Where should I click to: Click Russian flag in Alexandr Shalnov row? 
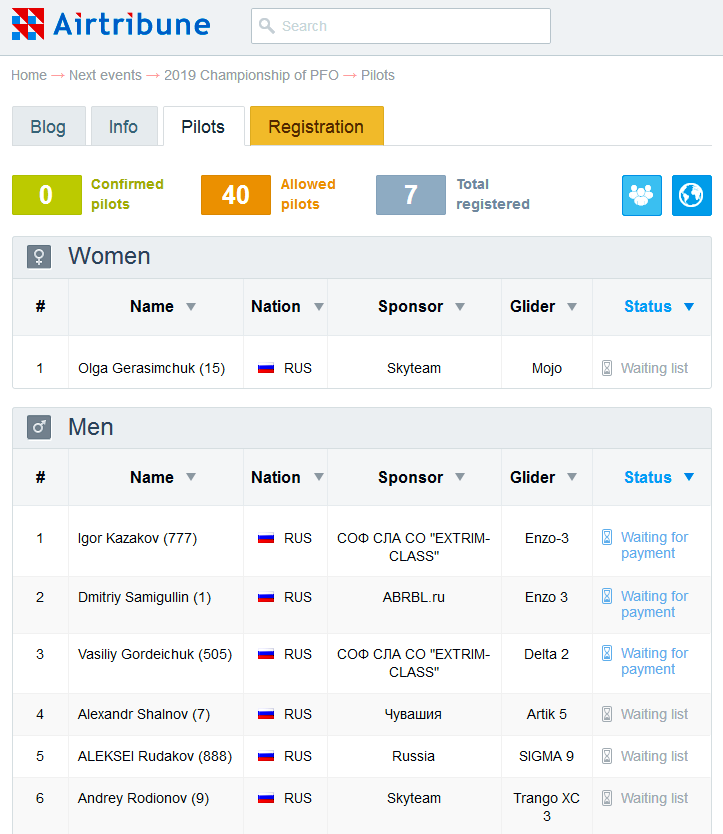coord(266,714)
